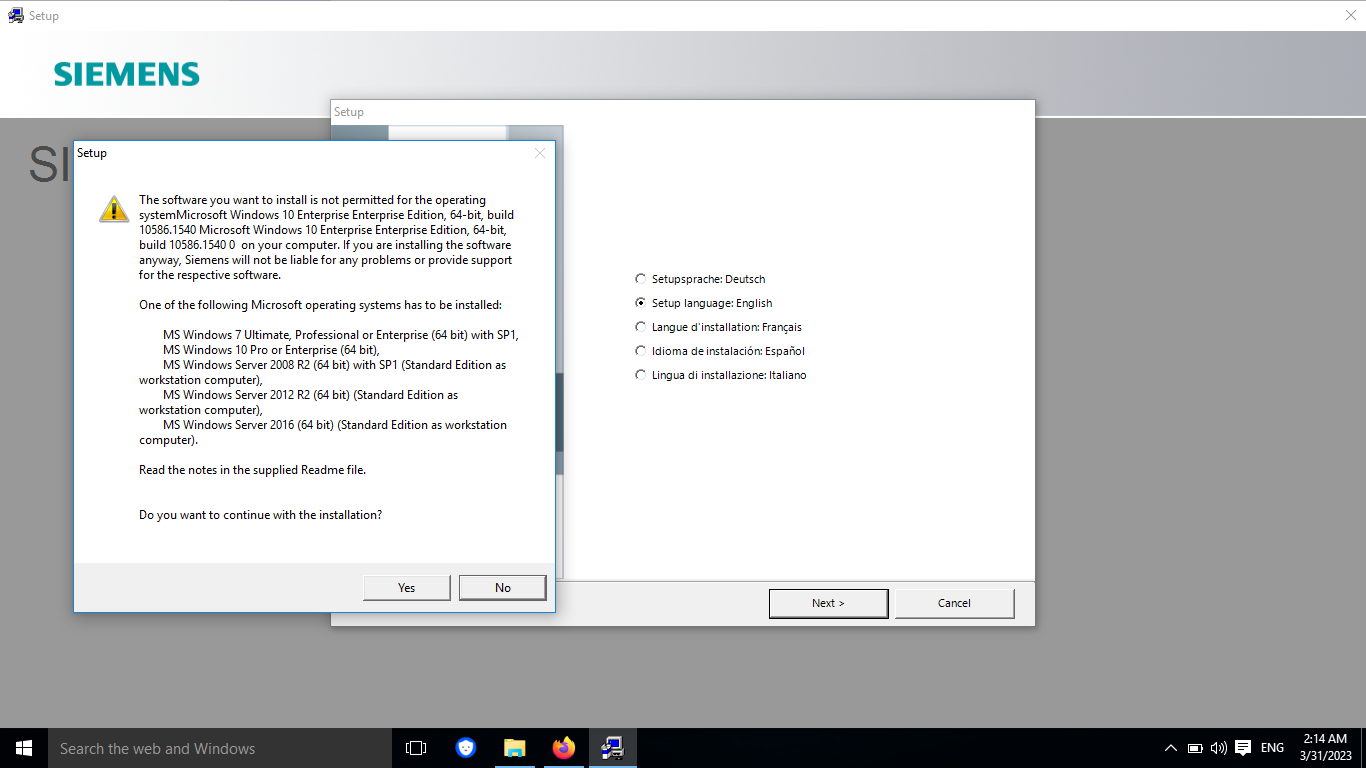This screenshot has width=1366, height=768.
Task: Launch Firefox from the taskbar
Action: click(564, 748)
